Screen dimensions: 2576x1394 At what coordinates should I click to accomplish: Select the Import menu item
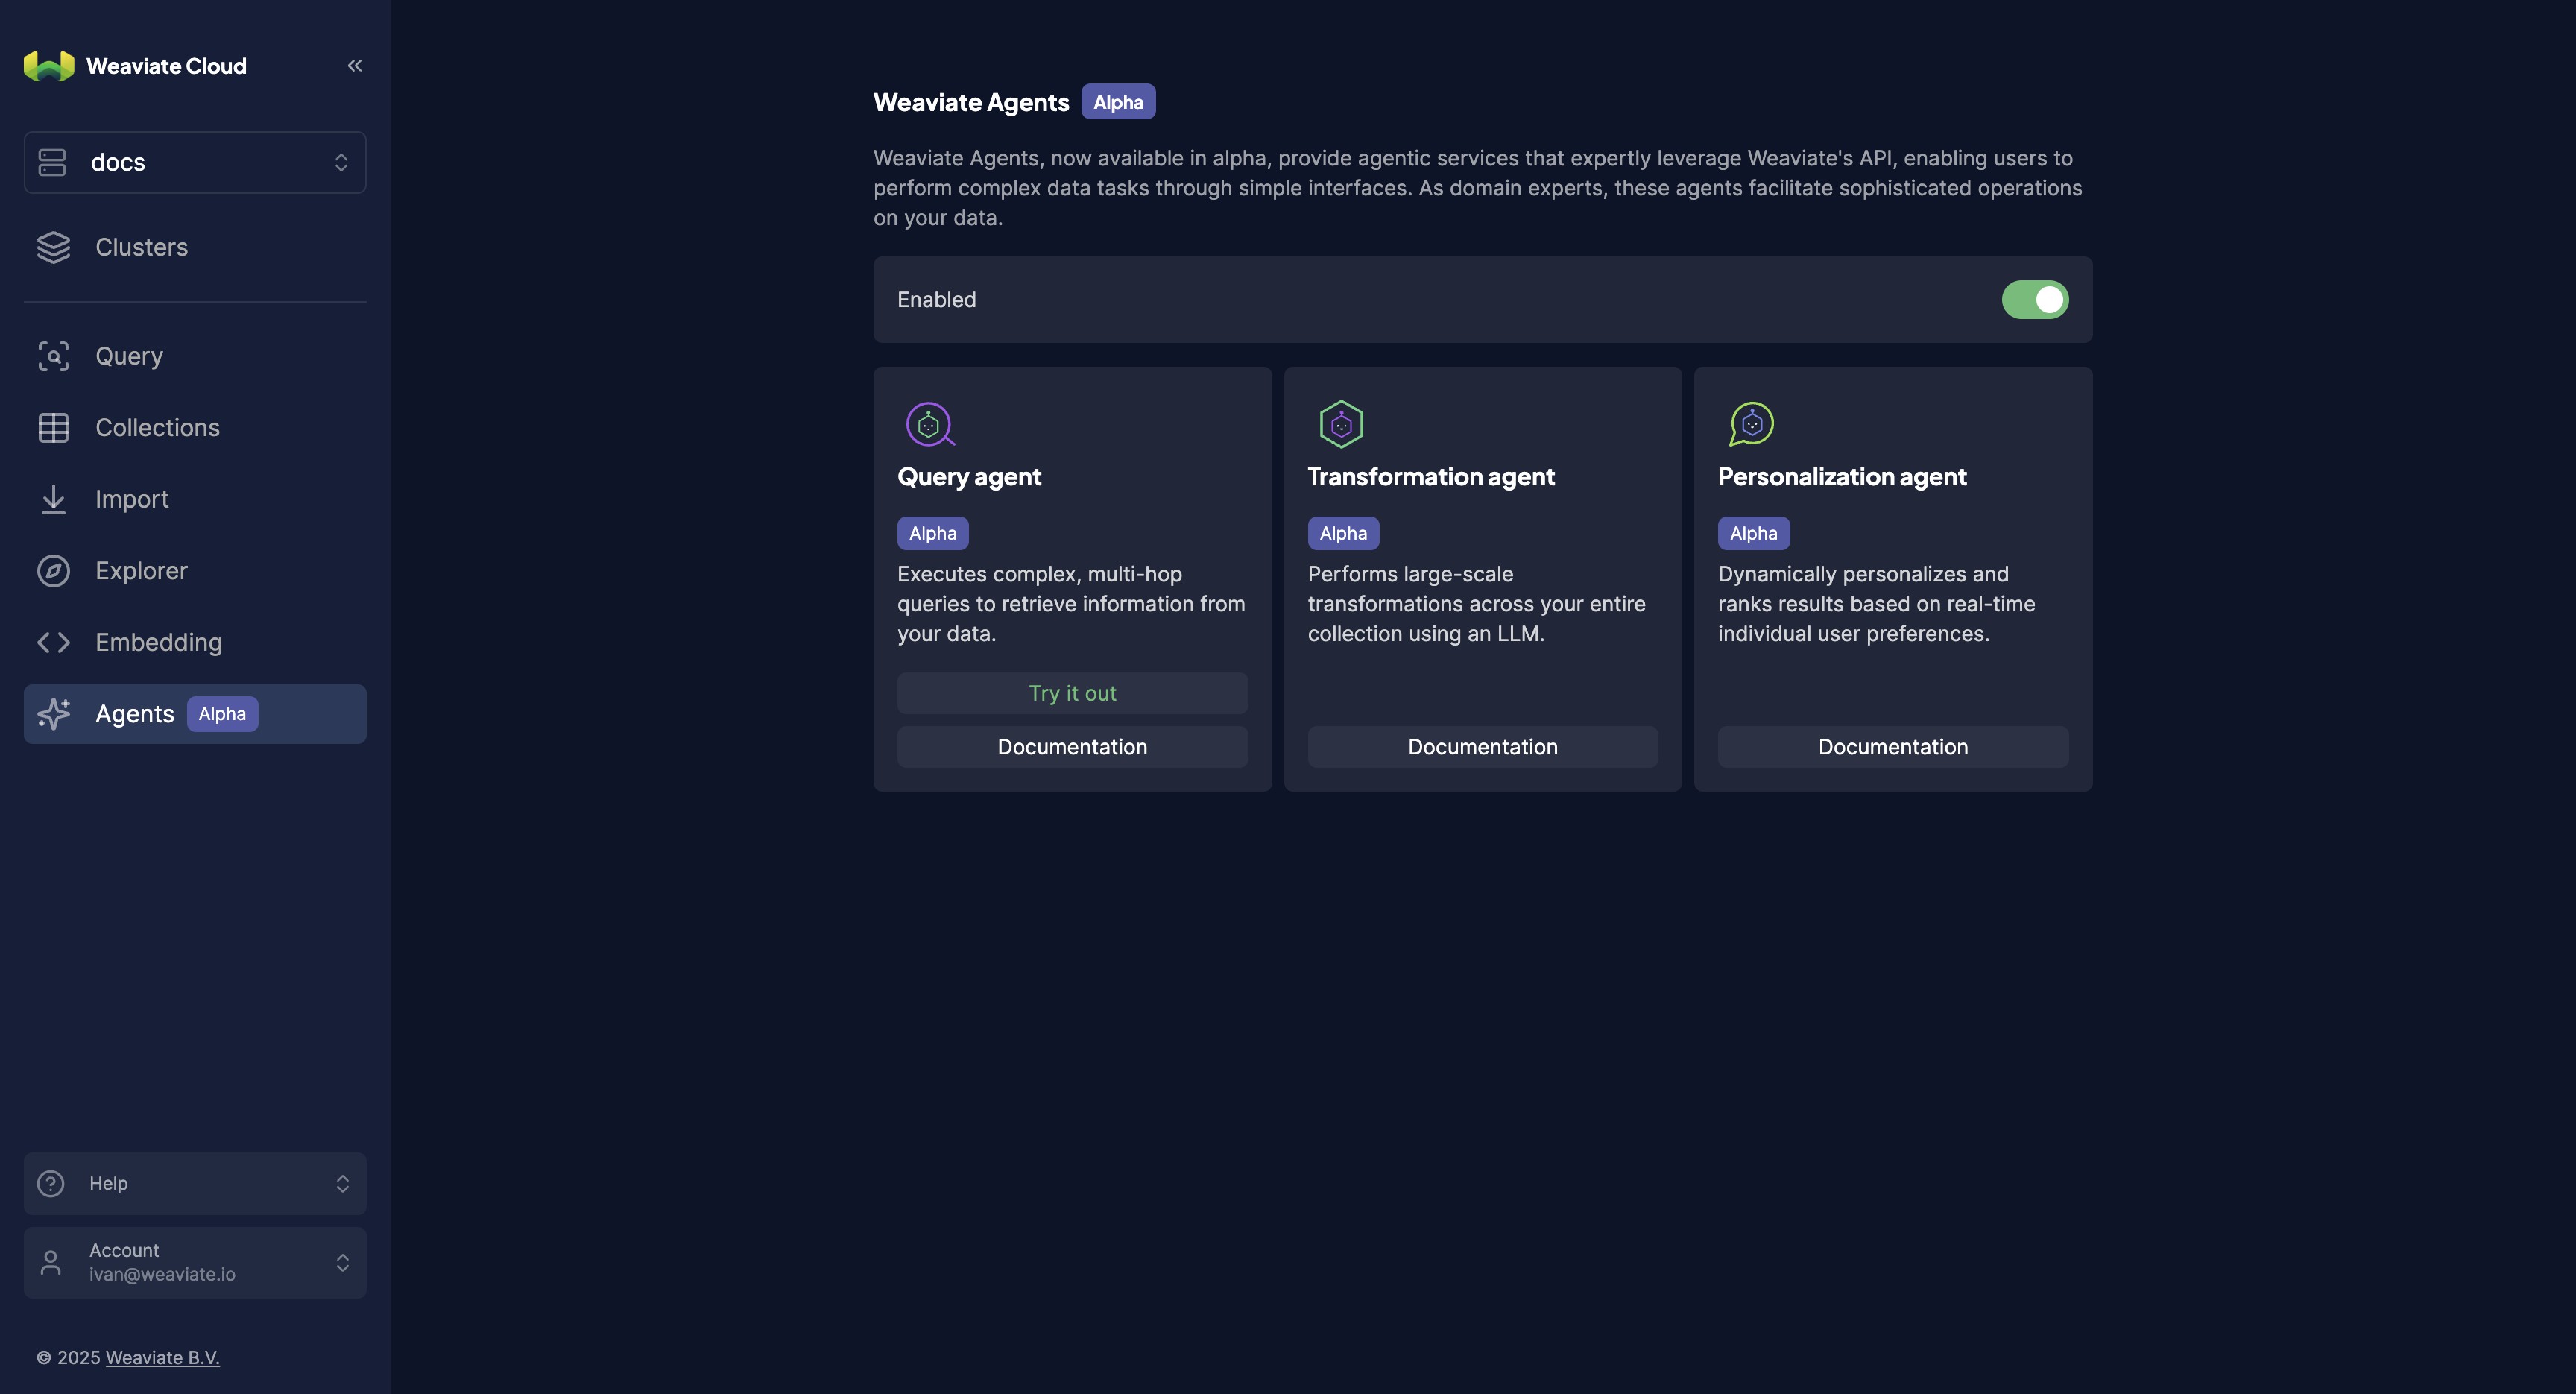[x=195, y=499]
